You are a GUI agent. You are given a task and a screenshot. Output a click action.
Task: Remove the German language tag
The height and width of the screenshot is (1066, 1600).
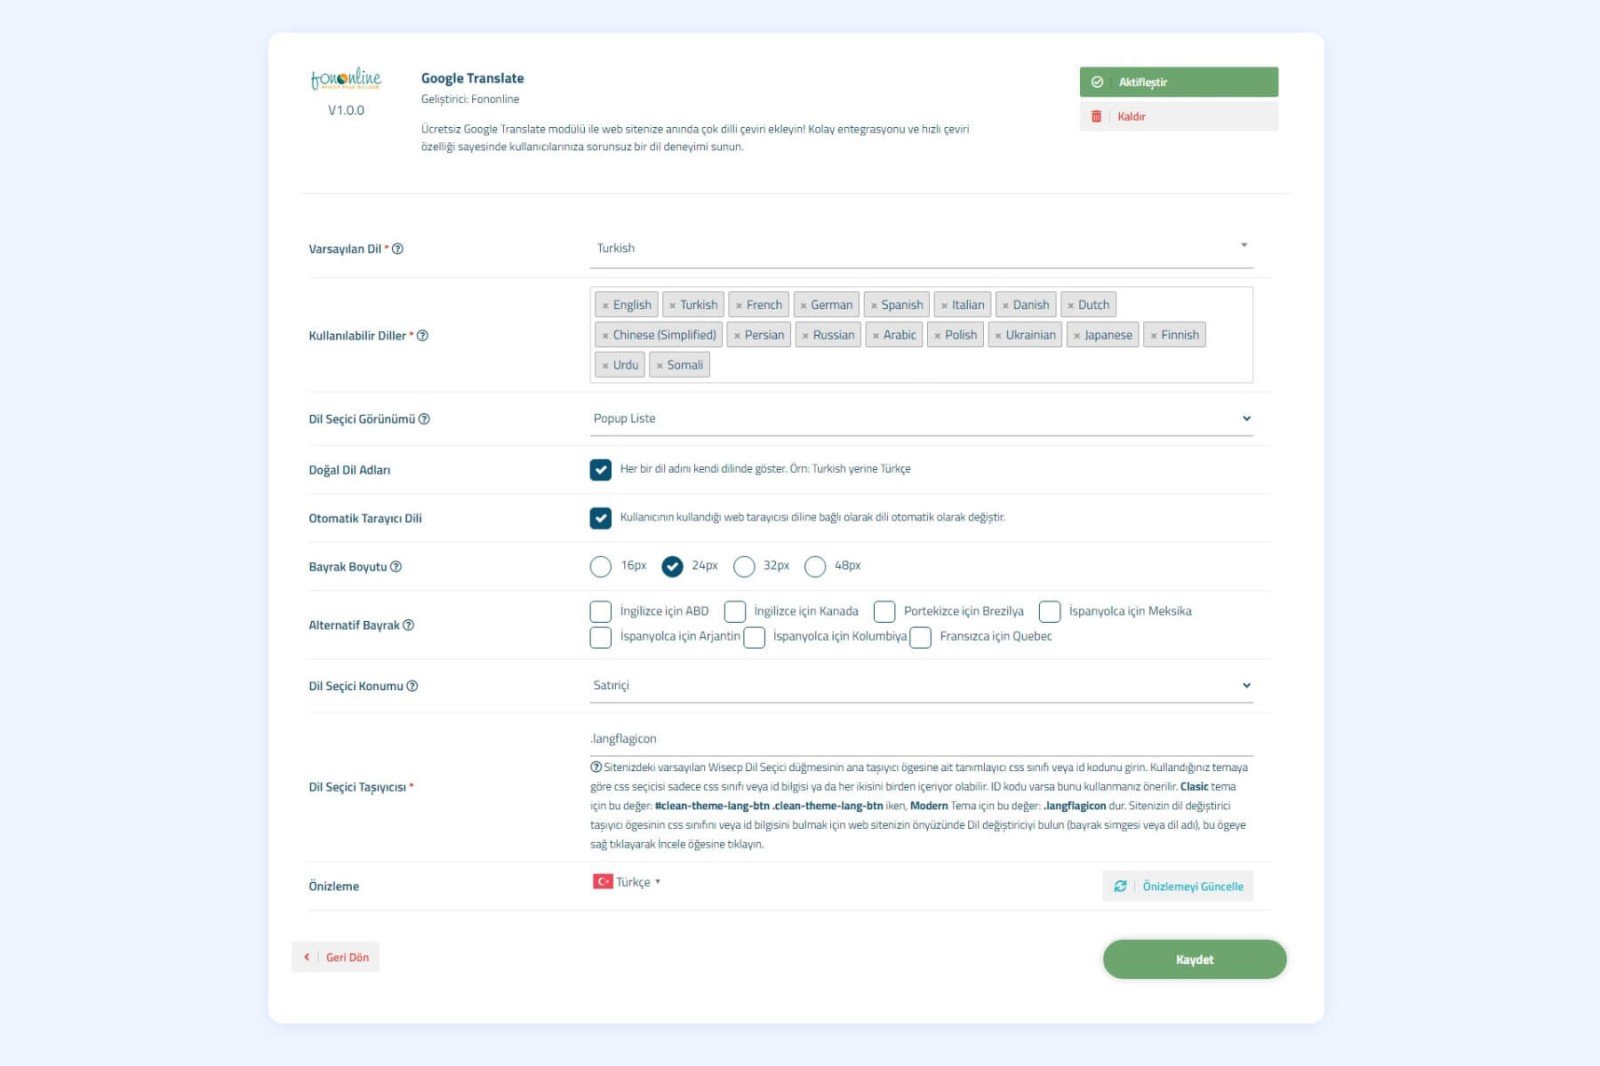click(804, 306)
